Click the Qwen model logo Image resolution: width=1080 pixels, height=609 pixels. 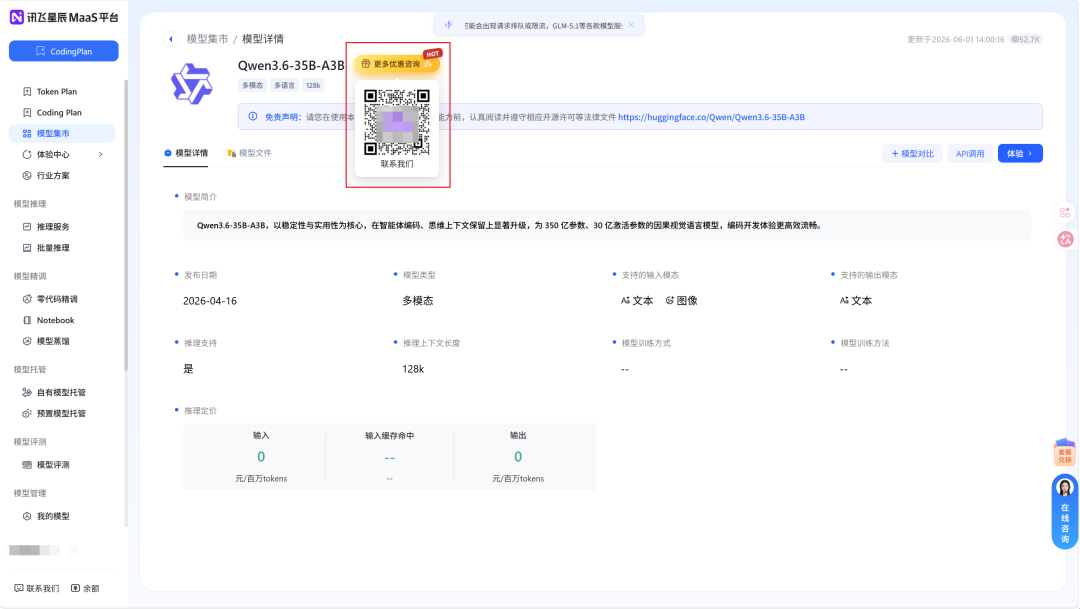tap(191, 83)
